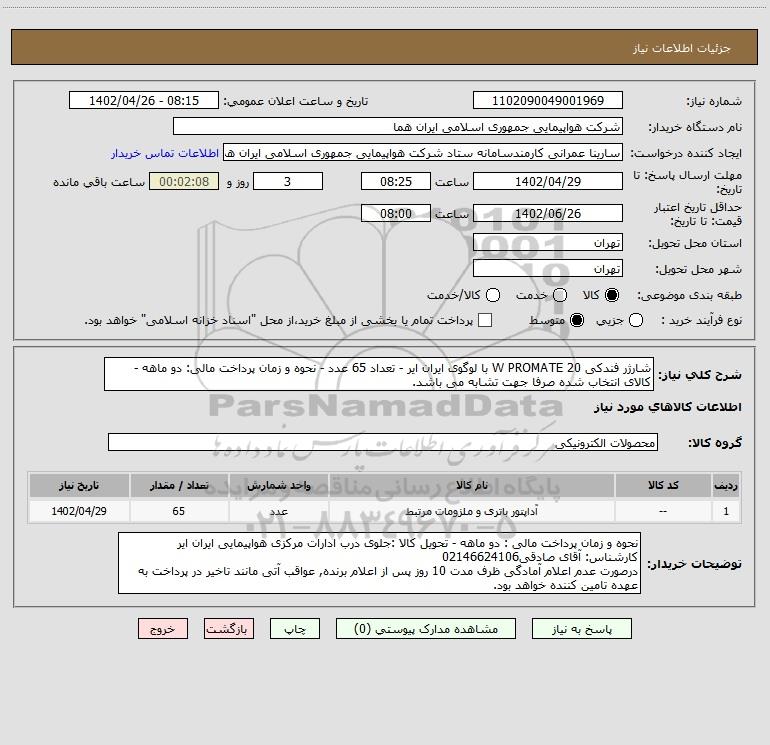Select the خدمت radio button

[x=560, y=295]
